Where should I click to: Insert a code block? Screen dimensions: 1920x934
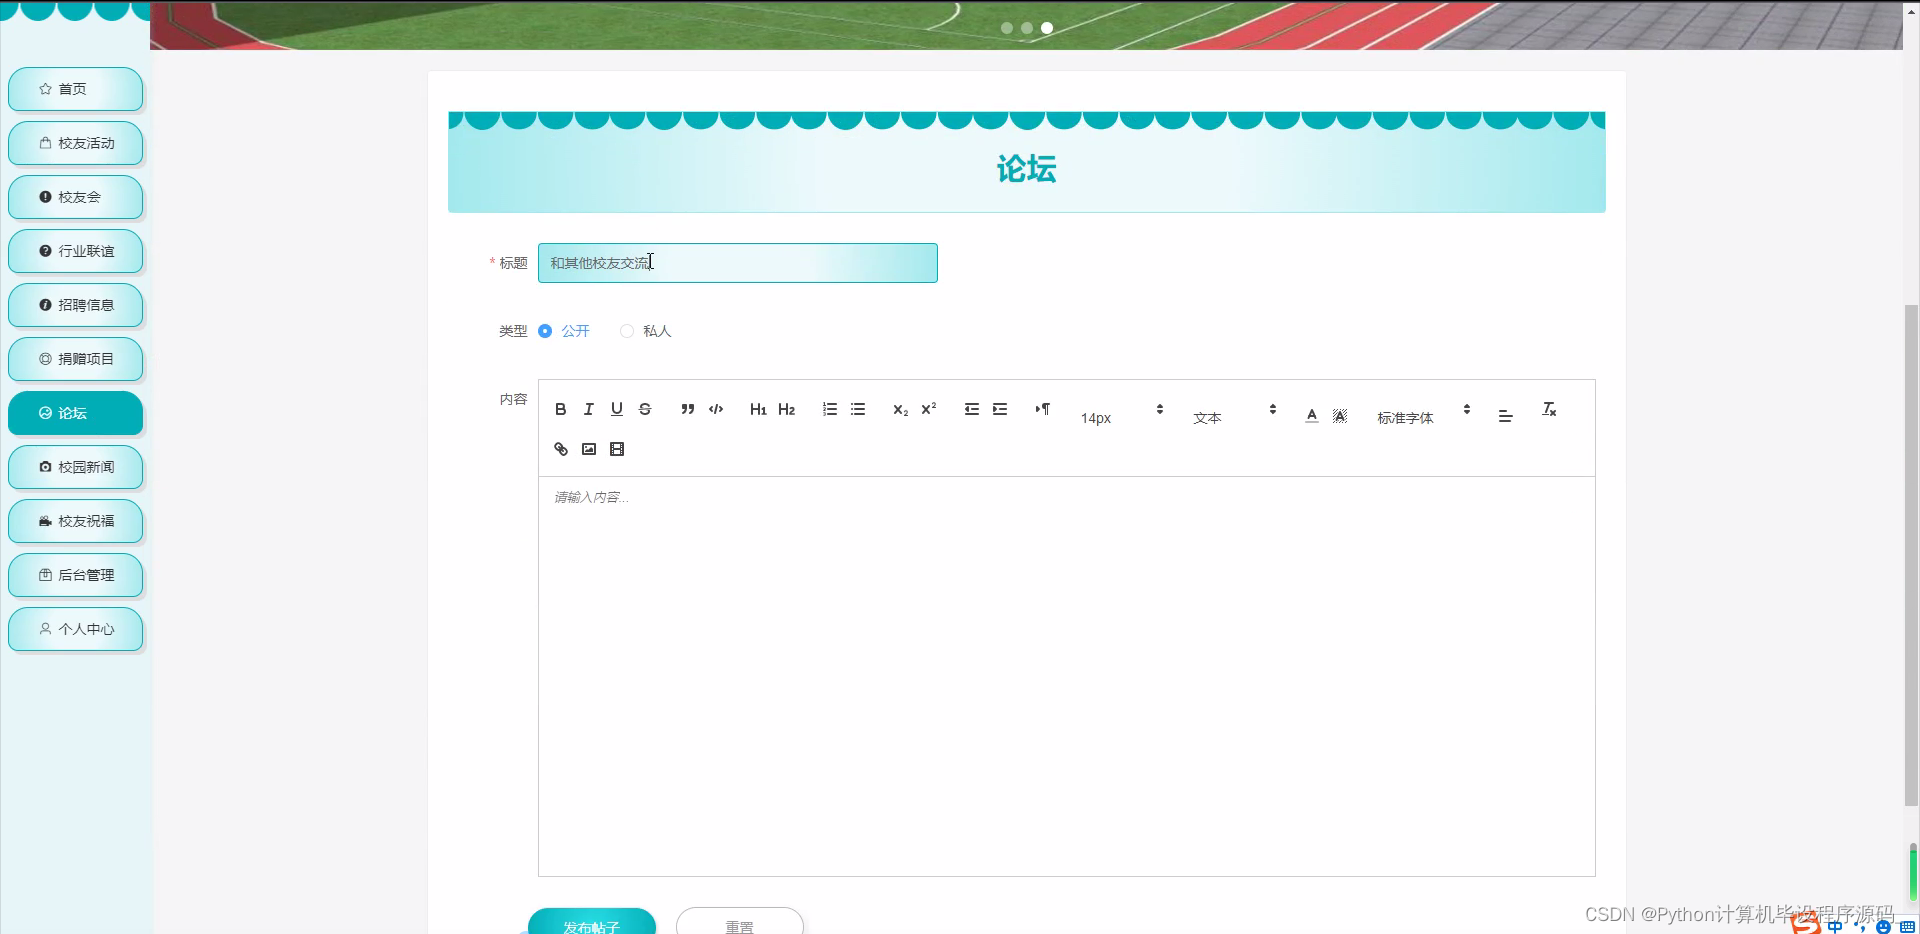point(716,409)
